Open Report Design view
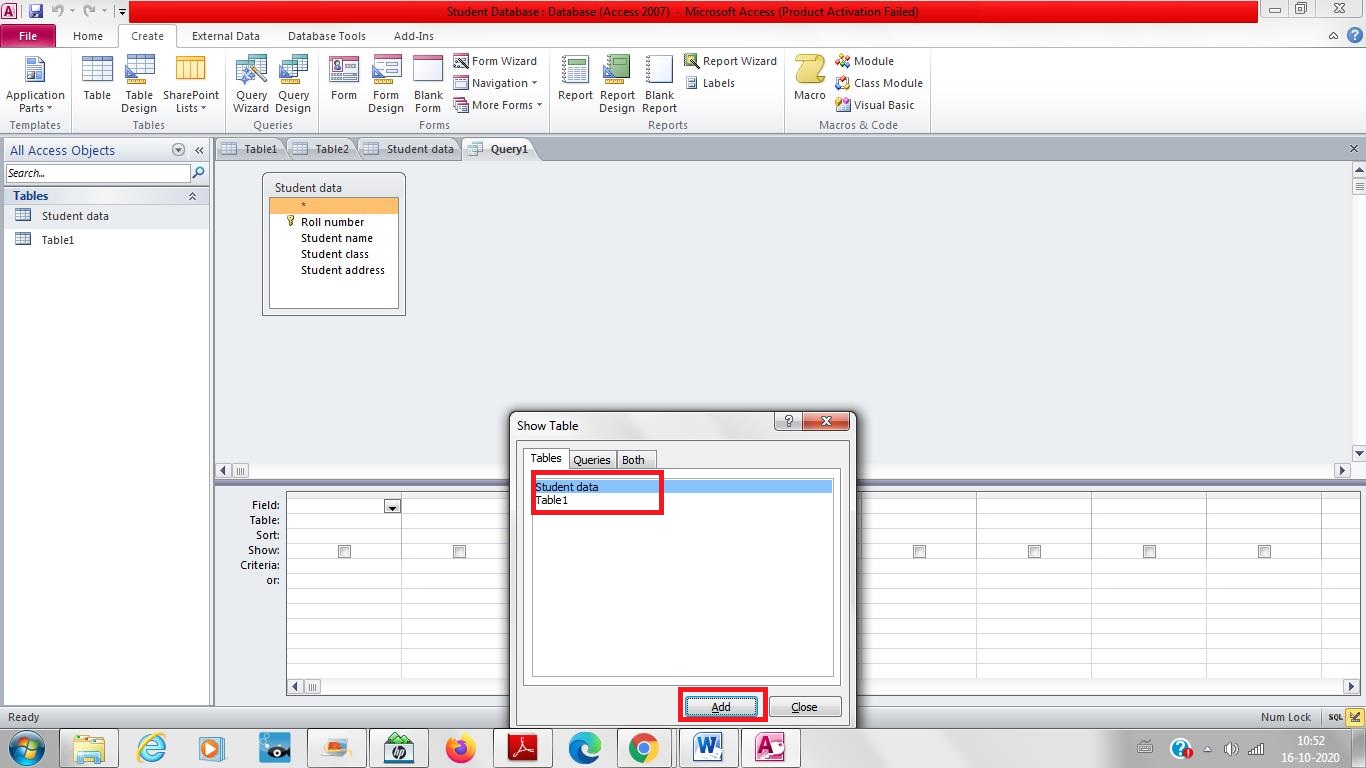The height and width of the screenshot is (768, 1366). click(617, 85)
